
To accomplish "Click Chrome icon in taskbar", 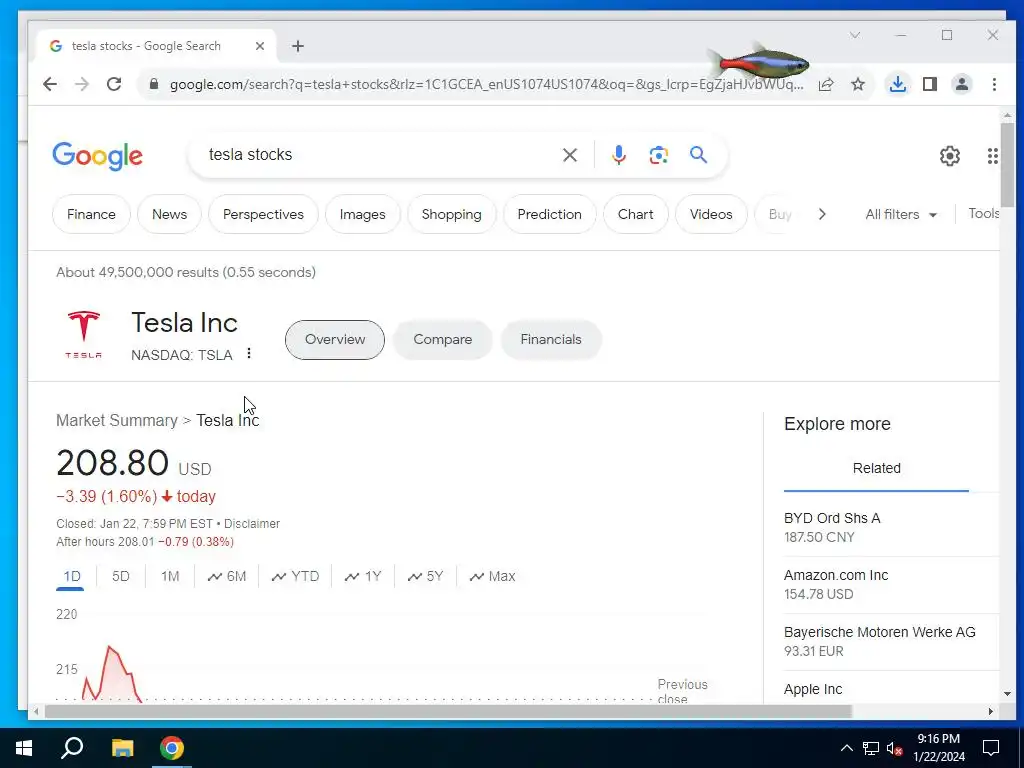I will [172, 748].
